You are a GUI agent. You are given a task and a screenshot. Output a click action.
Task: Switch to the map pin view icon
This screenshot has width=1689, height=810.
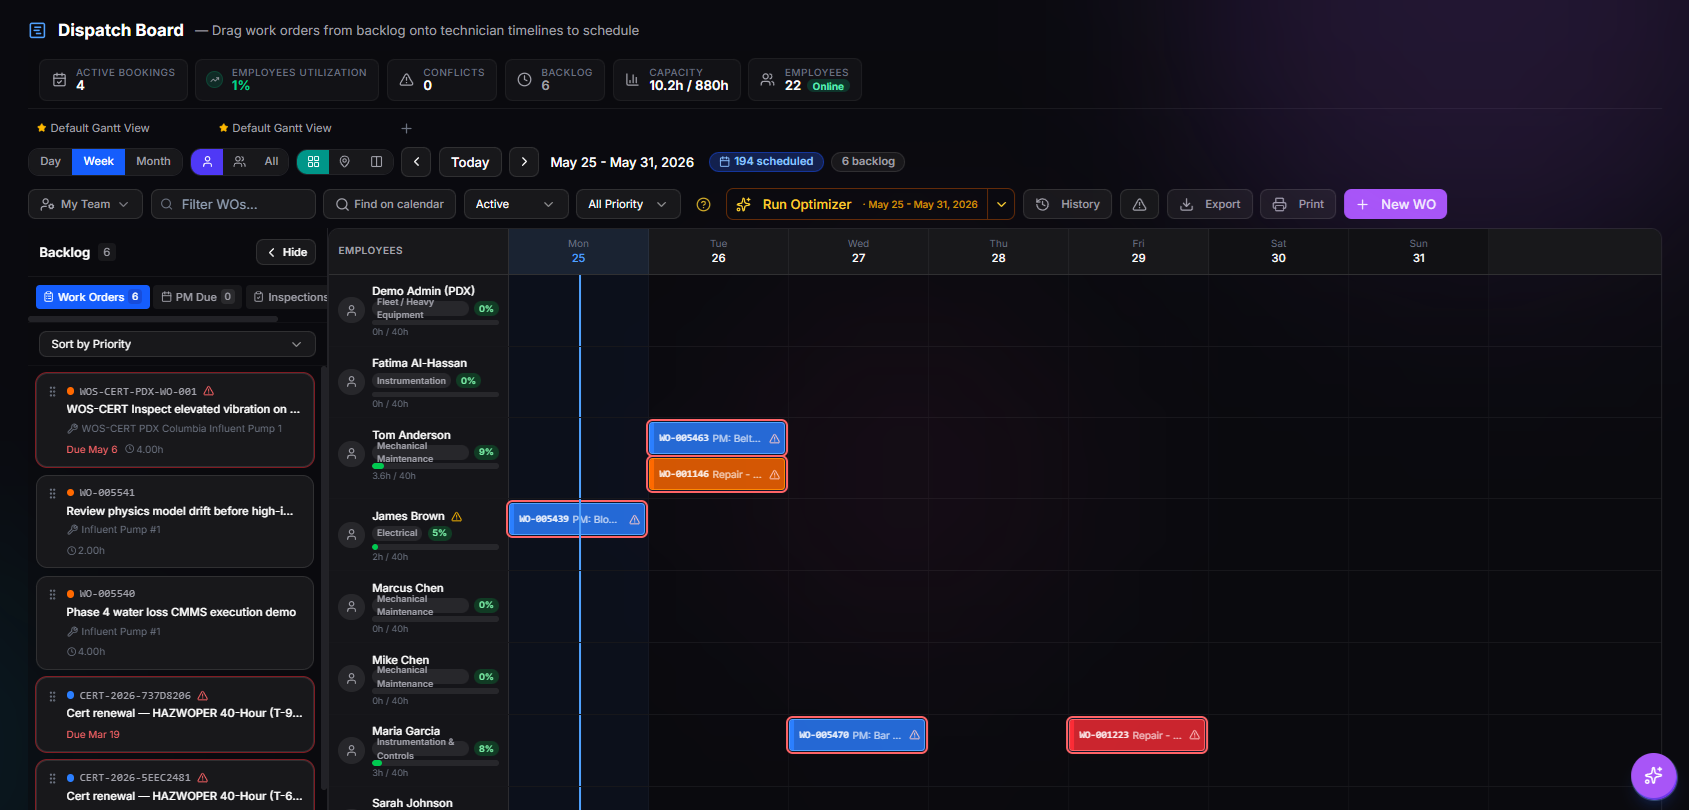(345, 161)
